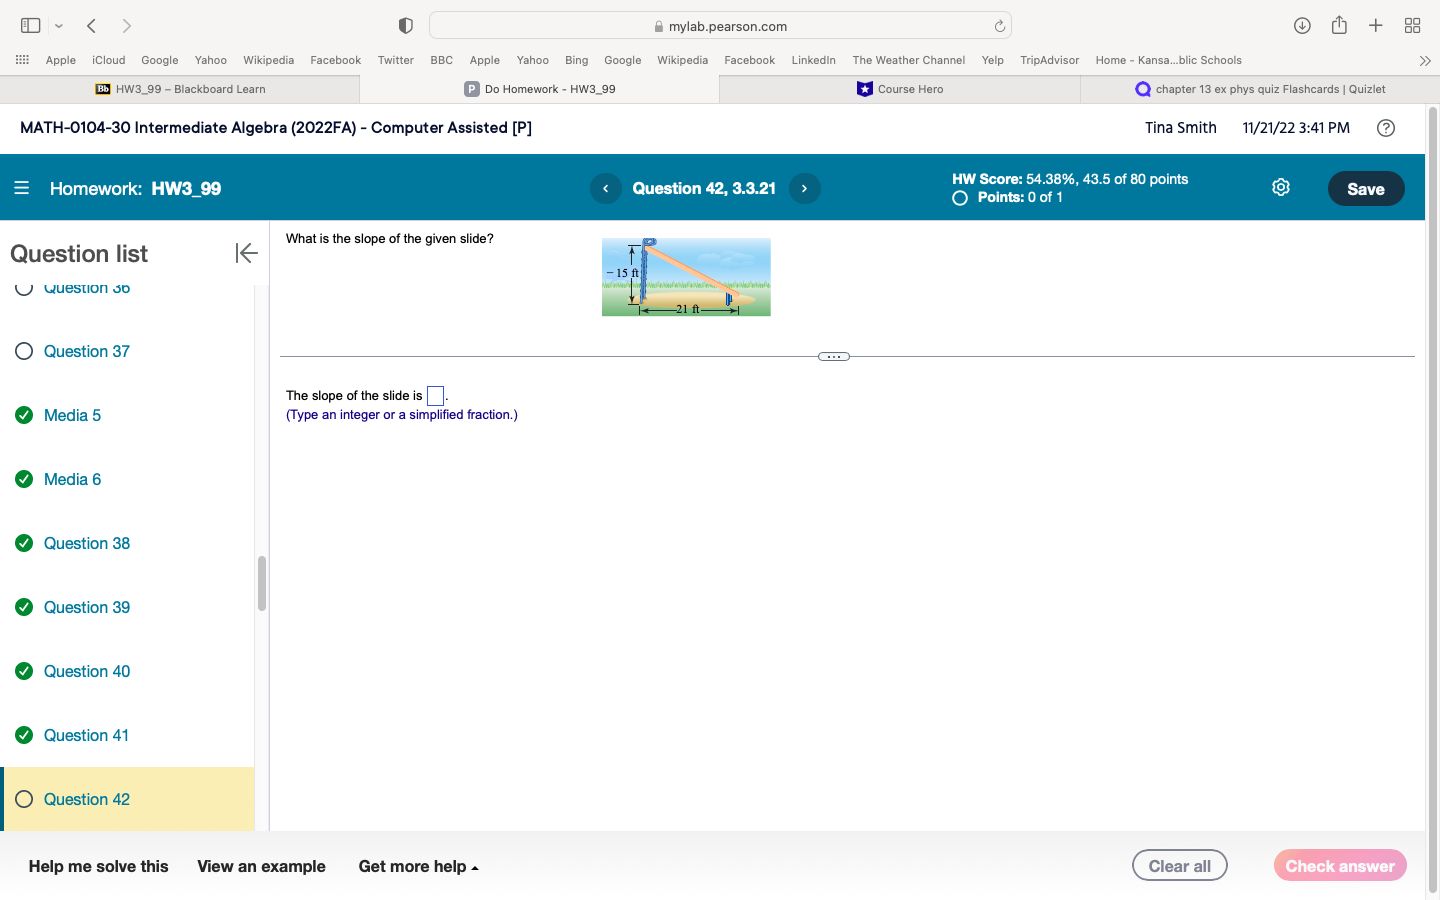
Task: Click the slope answer input box
Action: pos(434,395)
